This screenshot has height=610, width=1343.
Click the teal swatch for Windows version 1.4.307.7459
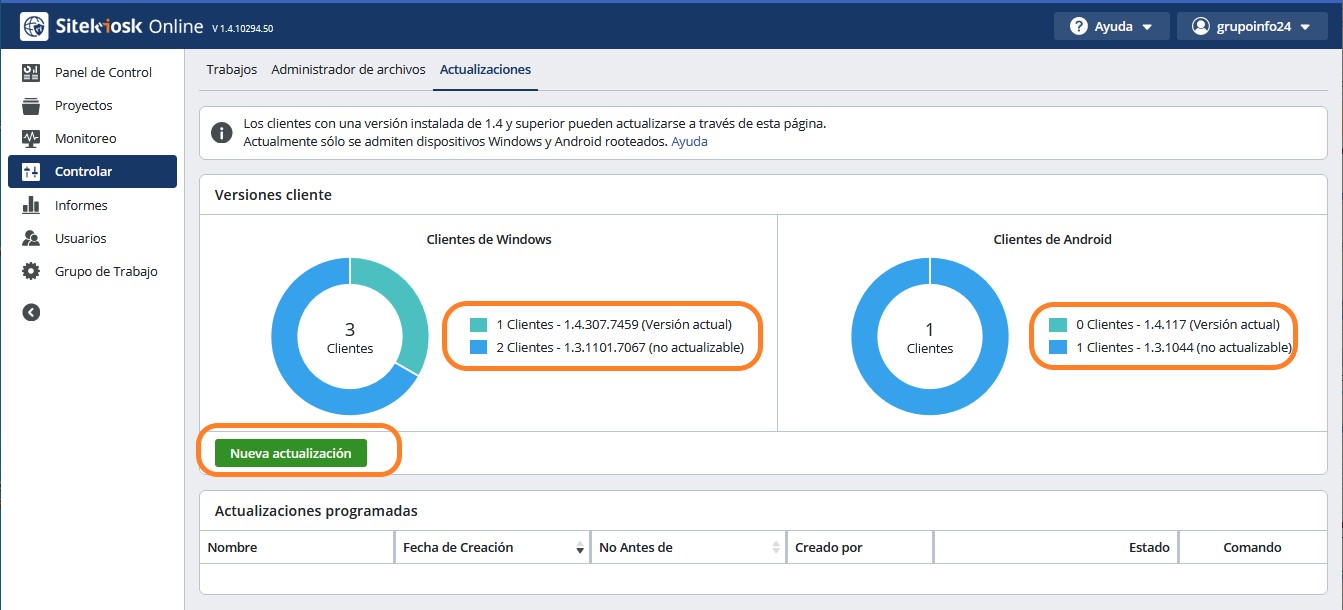[x=479, y=325]
